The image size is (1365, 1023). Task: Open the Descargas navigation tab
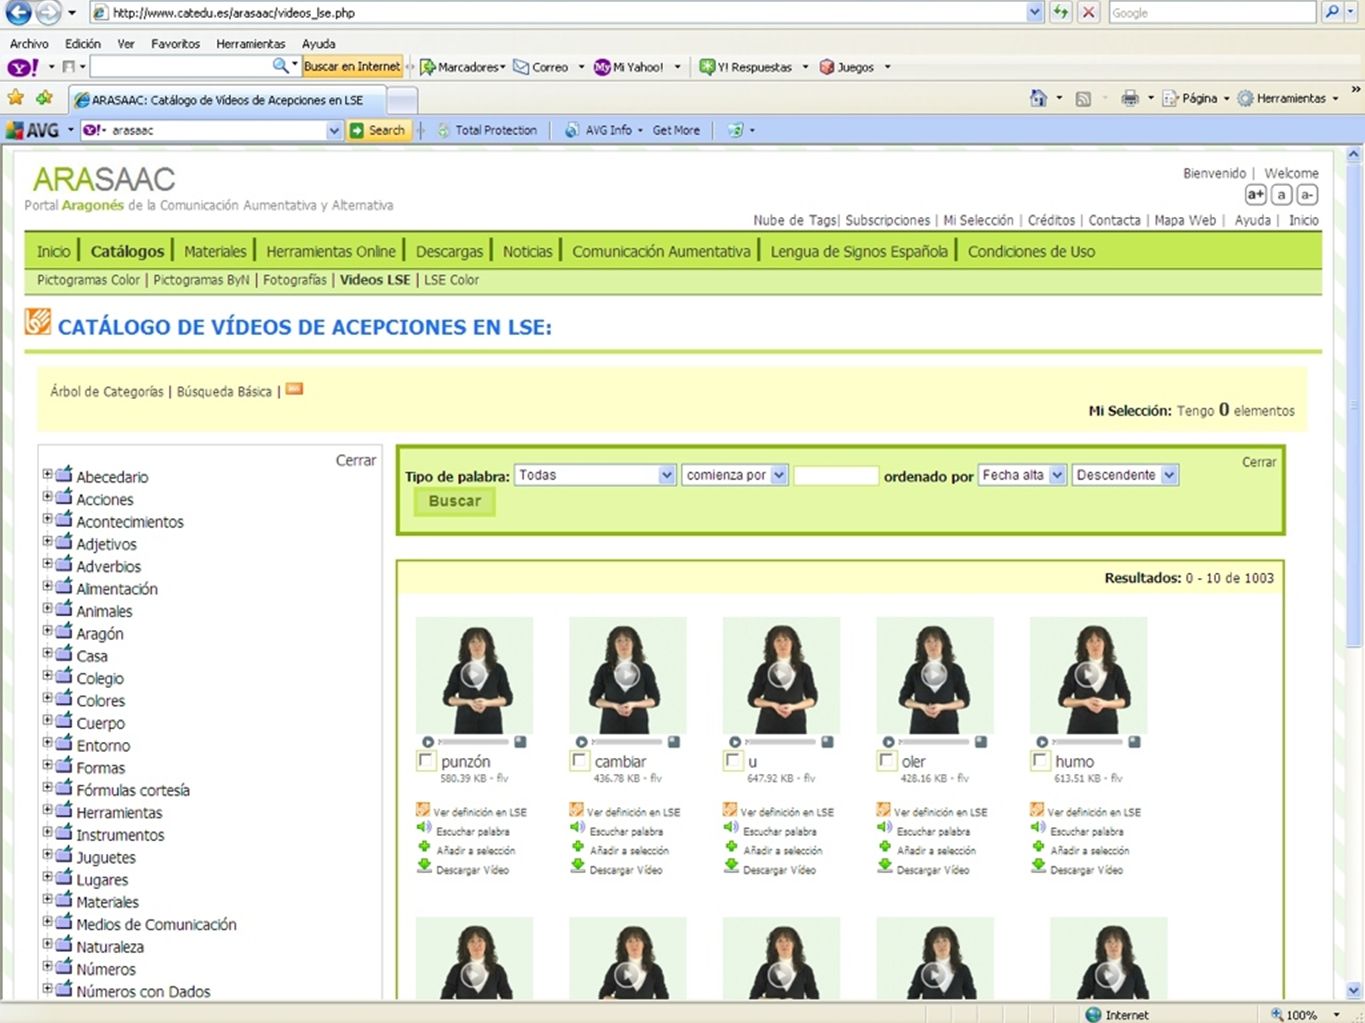[x=449, y=251]
